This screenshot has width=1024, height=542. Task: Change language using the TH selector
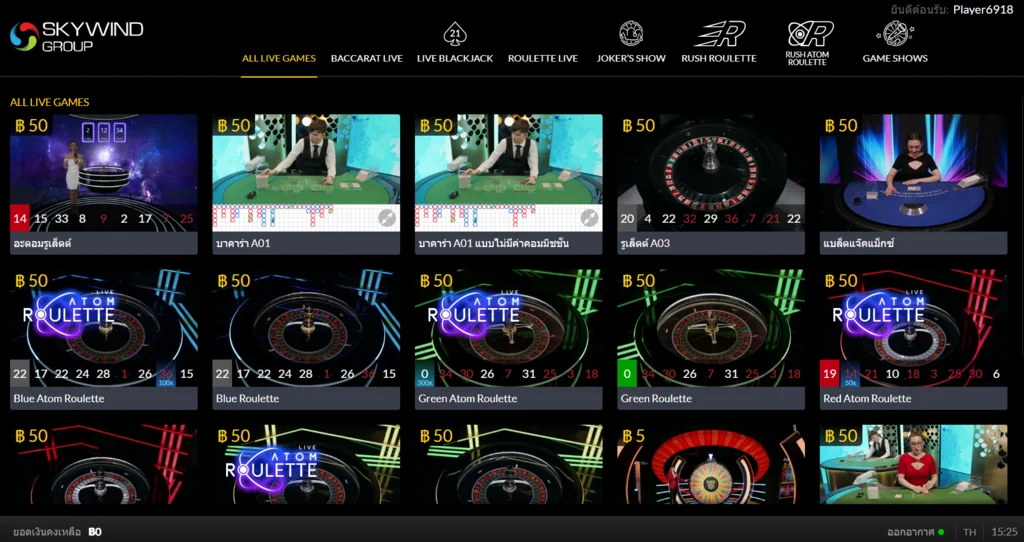(x=969, y=532)
